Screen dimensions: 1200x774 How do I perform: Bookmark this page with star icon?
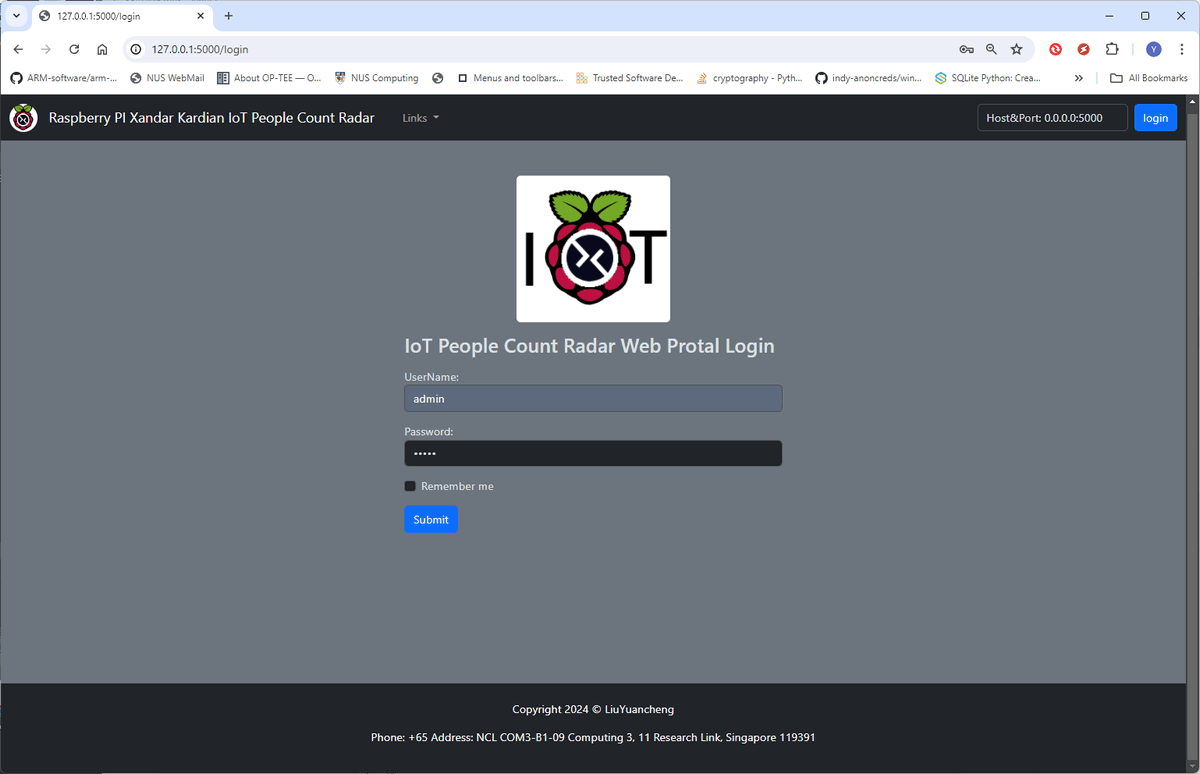pyautogui.click(x=1016, y=49)
